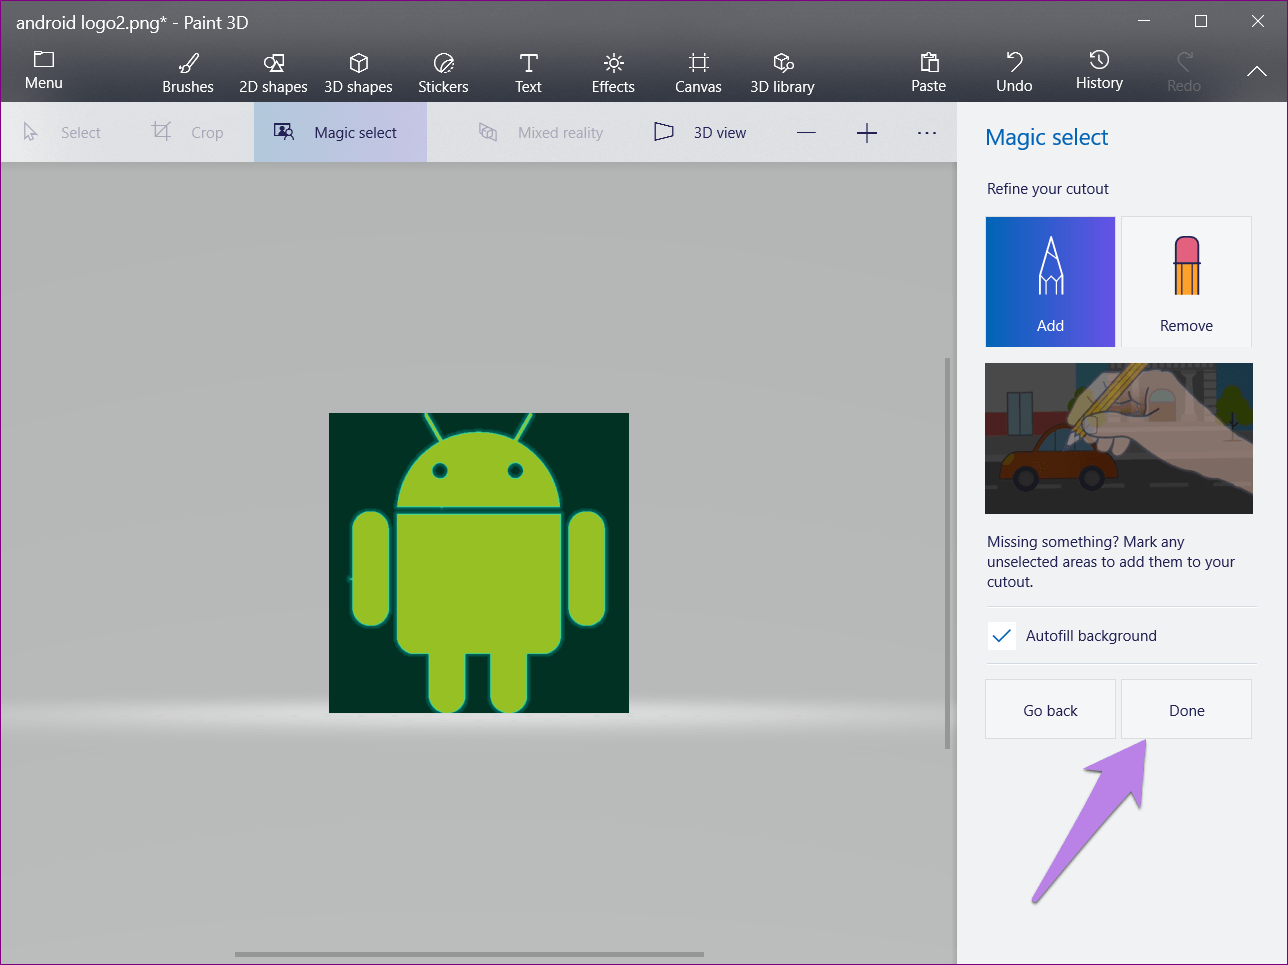The height and width of the screenshot is (965, 1288).
Task: Select the Remove refine tool
Action: pos(1186,282)
